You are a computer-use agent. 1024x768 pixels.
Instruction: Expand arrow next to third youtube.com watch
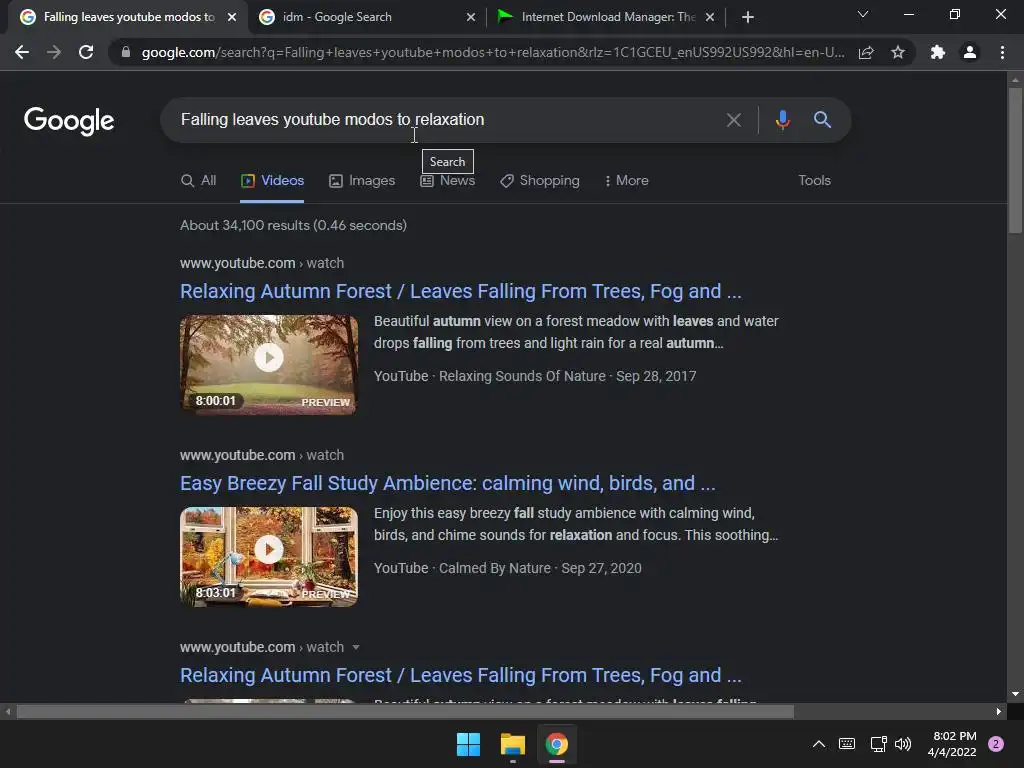click(356, 647)
